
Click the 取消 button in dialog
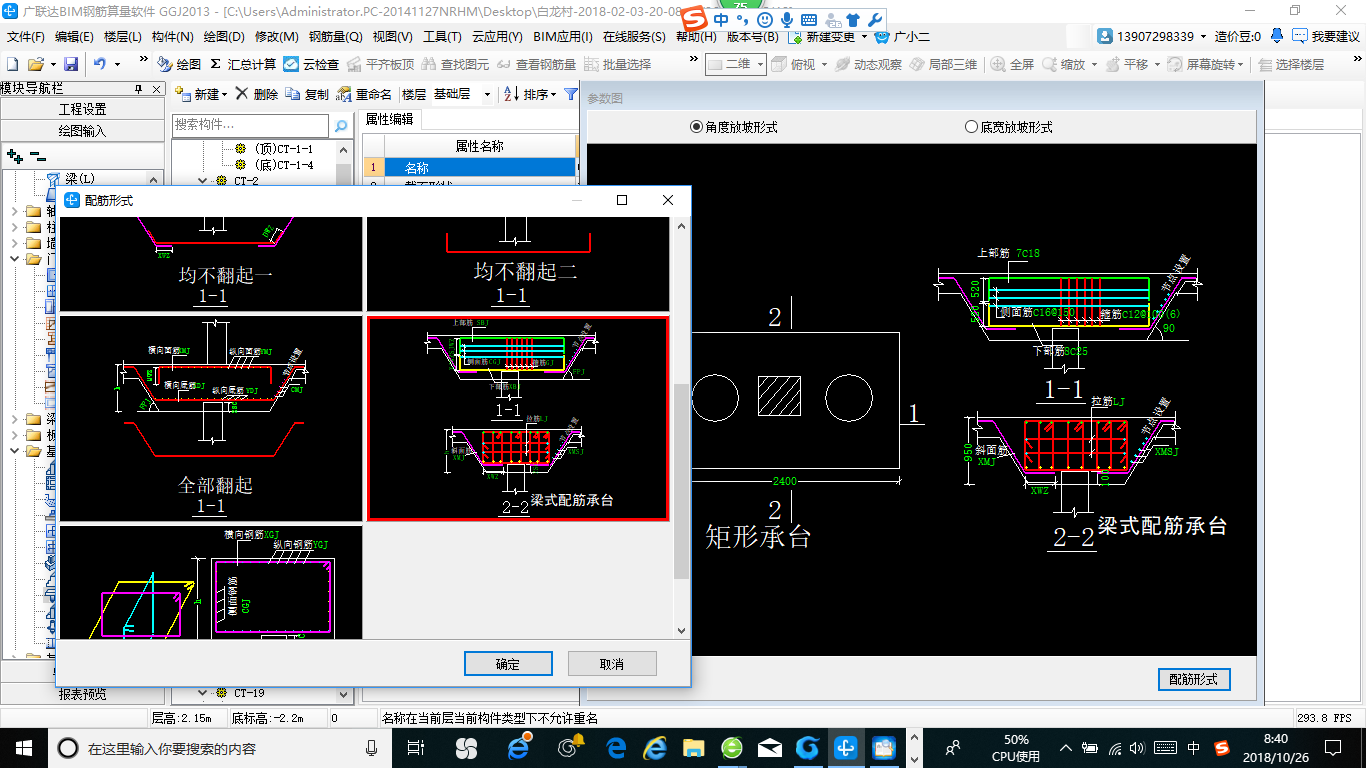[612, 664]
